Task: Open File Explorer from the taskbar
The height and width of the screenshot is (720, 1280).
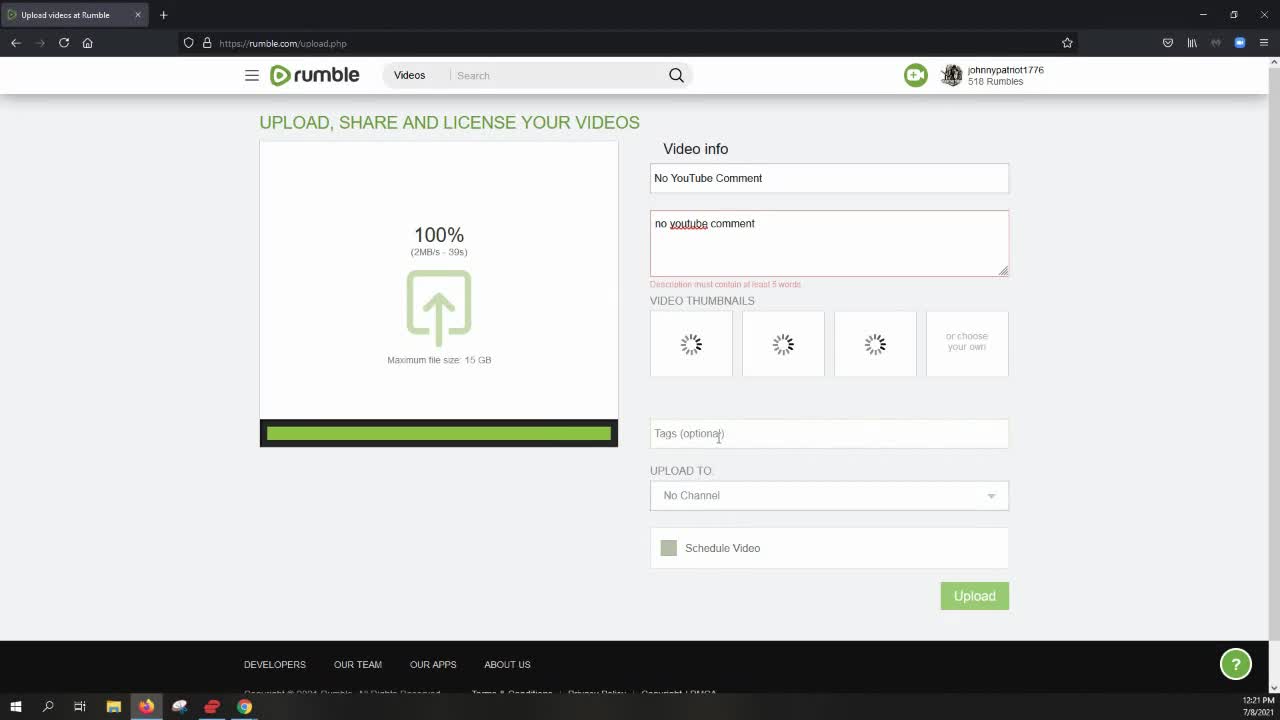Action: 114,706
